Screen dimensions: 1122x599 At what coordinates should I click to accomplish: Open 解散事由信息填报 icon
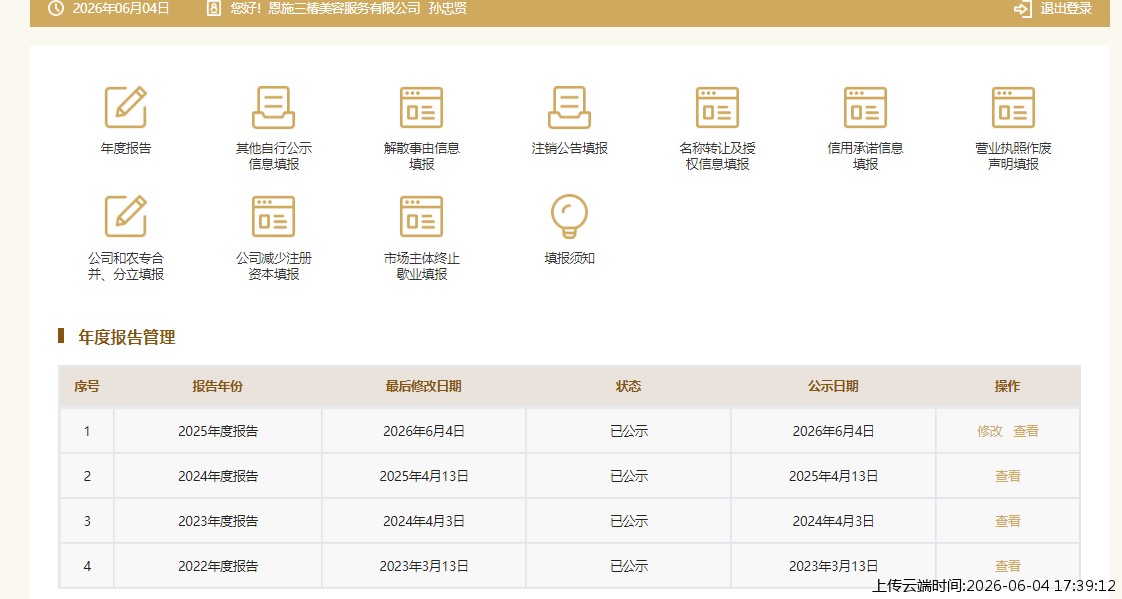click(421, 107)
